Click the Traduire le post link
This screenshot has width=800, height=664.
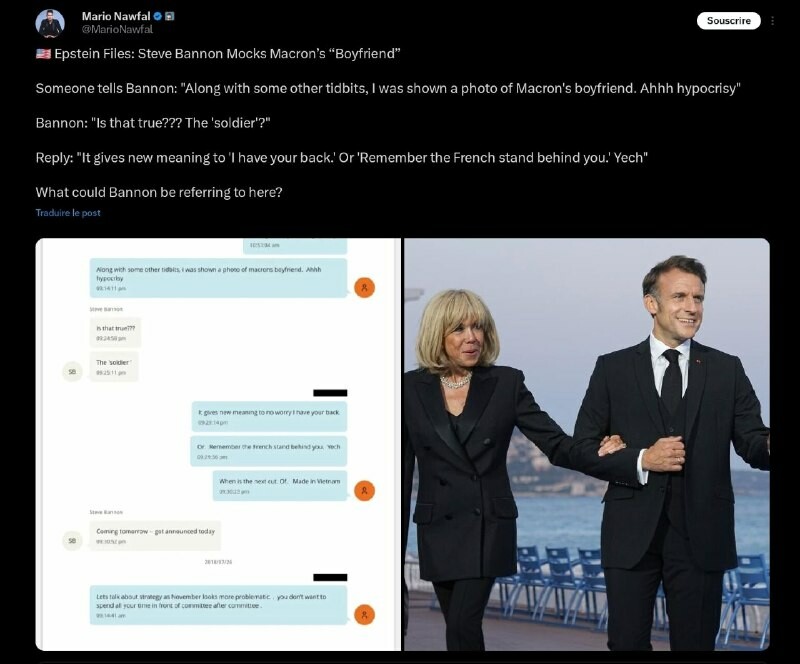click(68, 213)
